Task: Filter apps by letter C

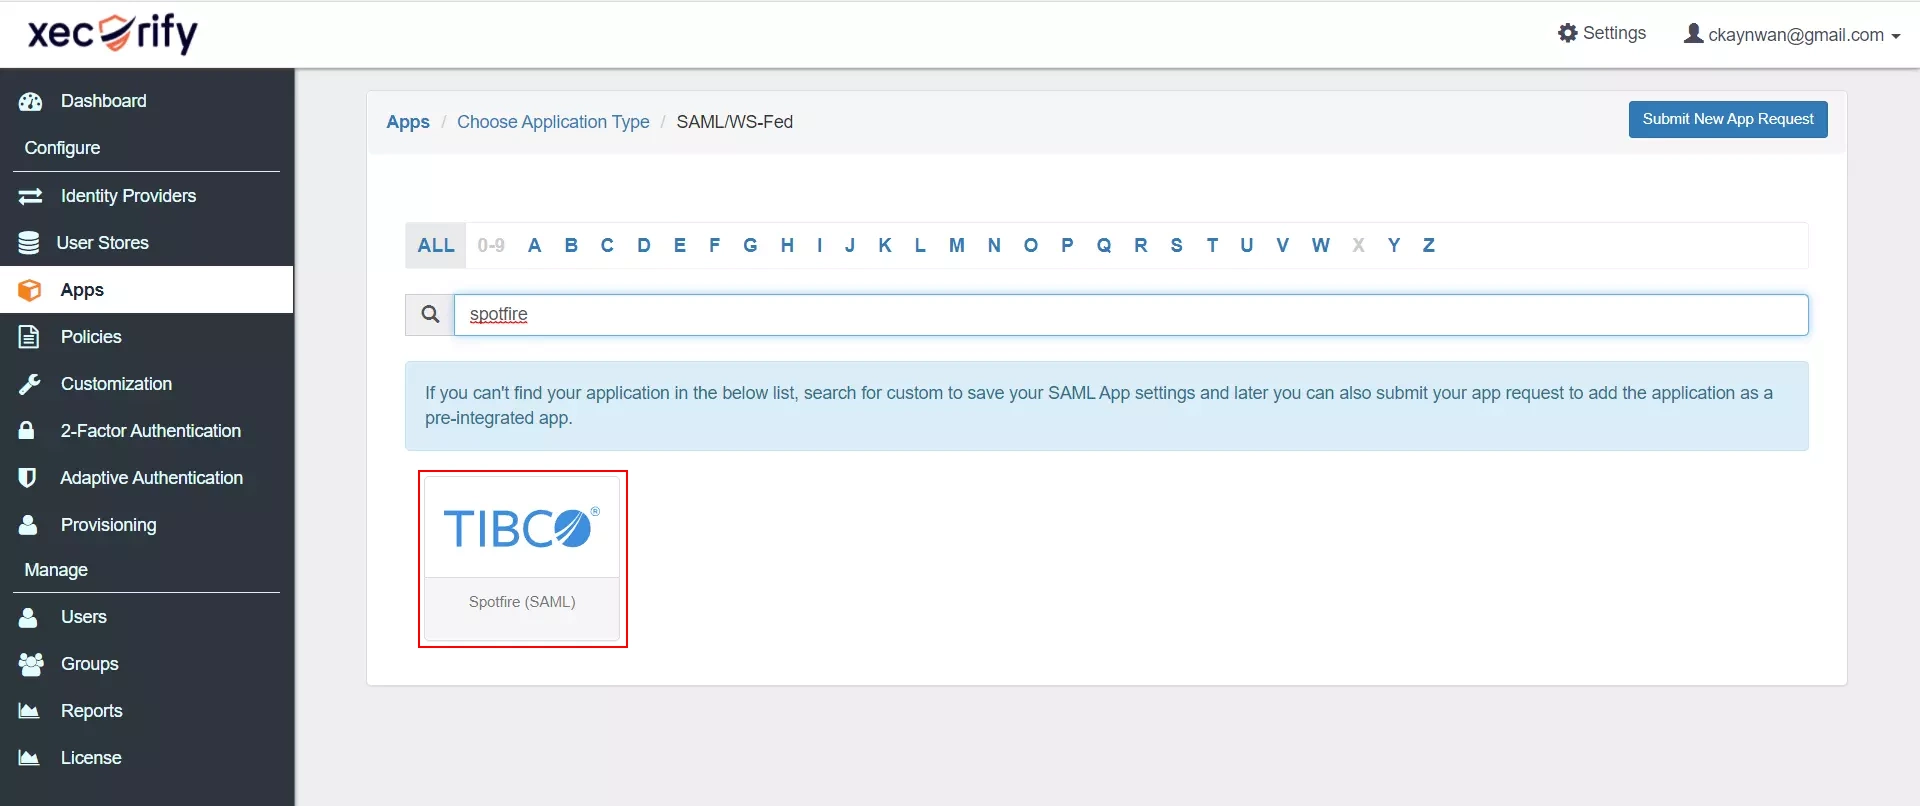Action: 607,246
